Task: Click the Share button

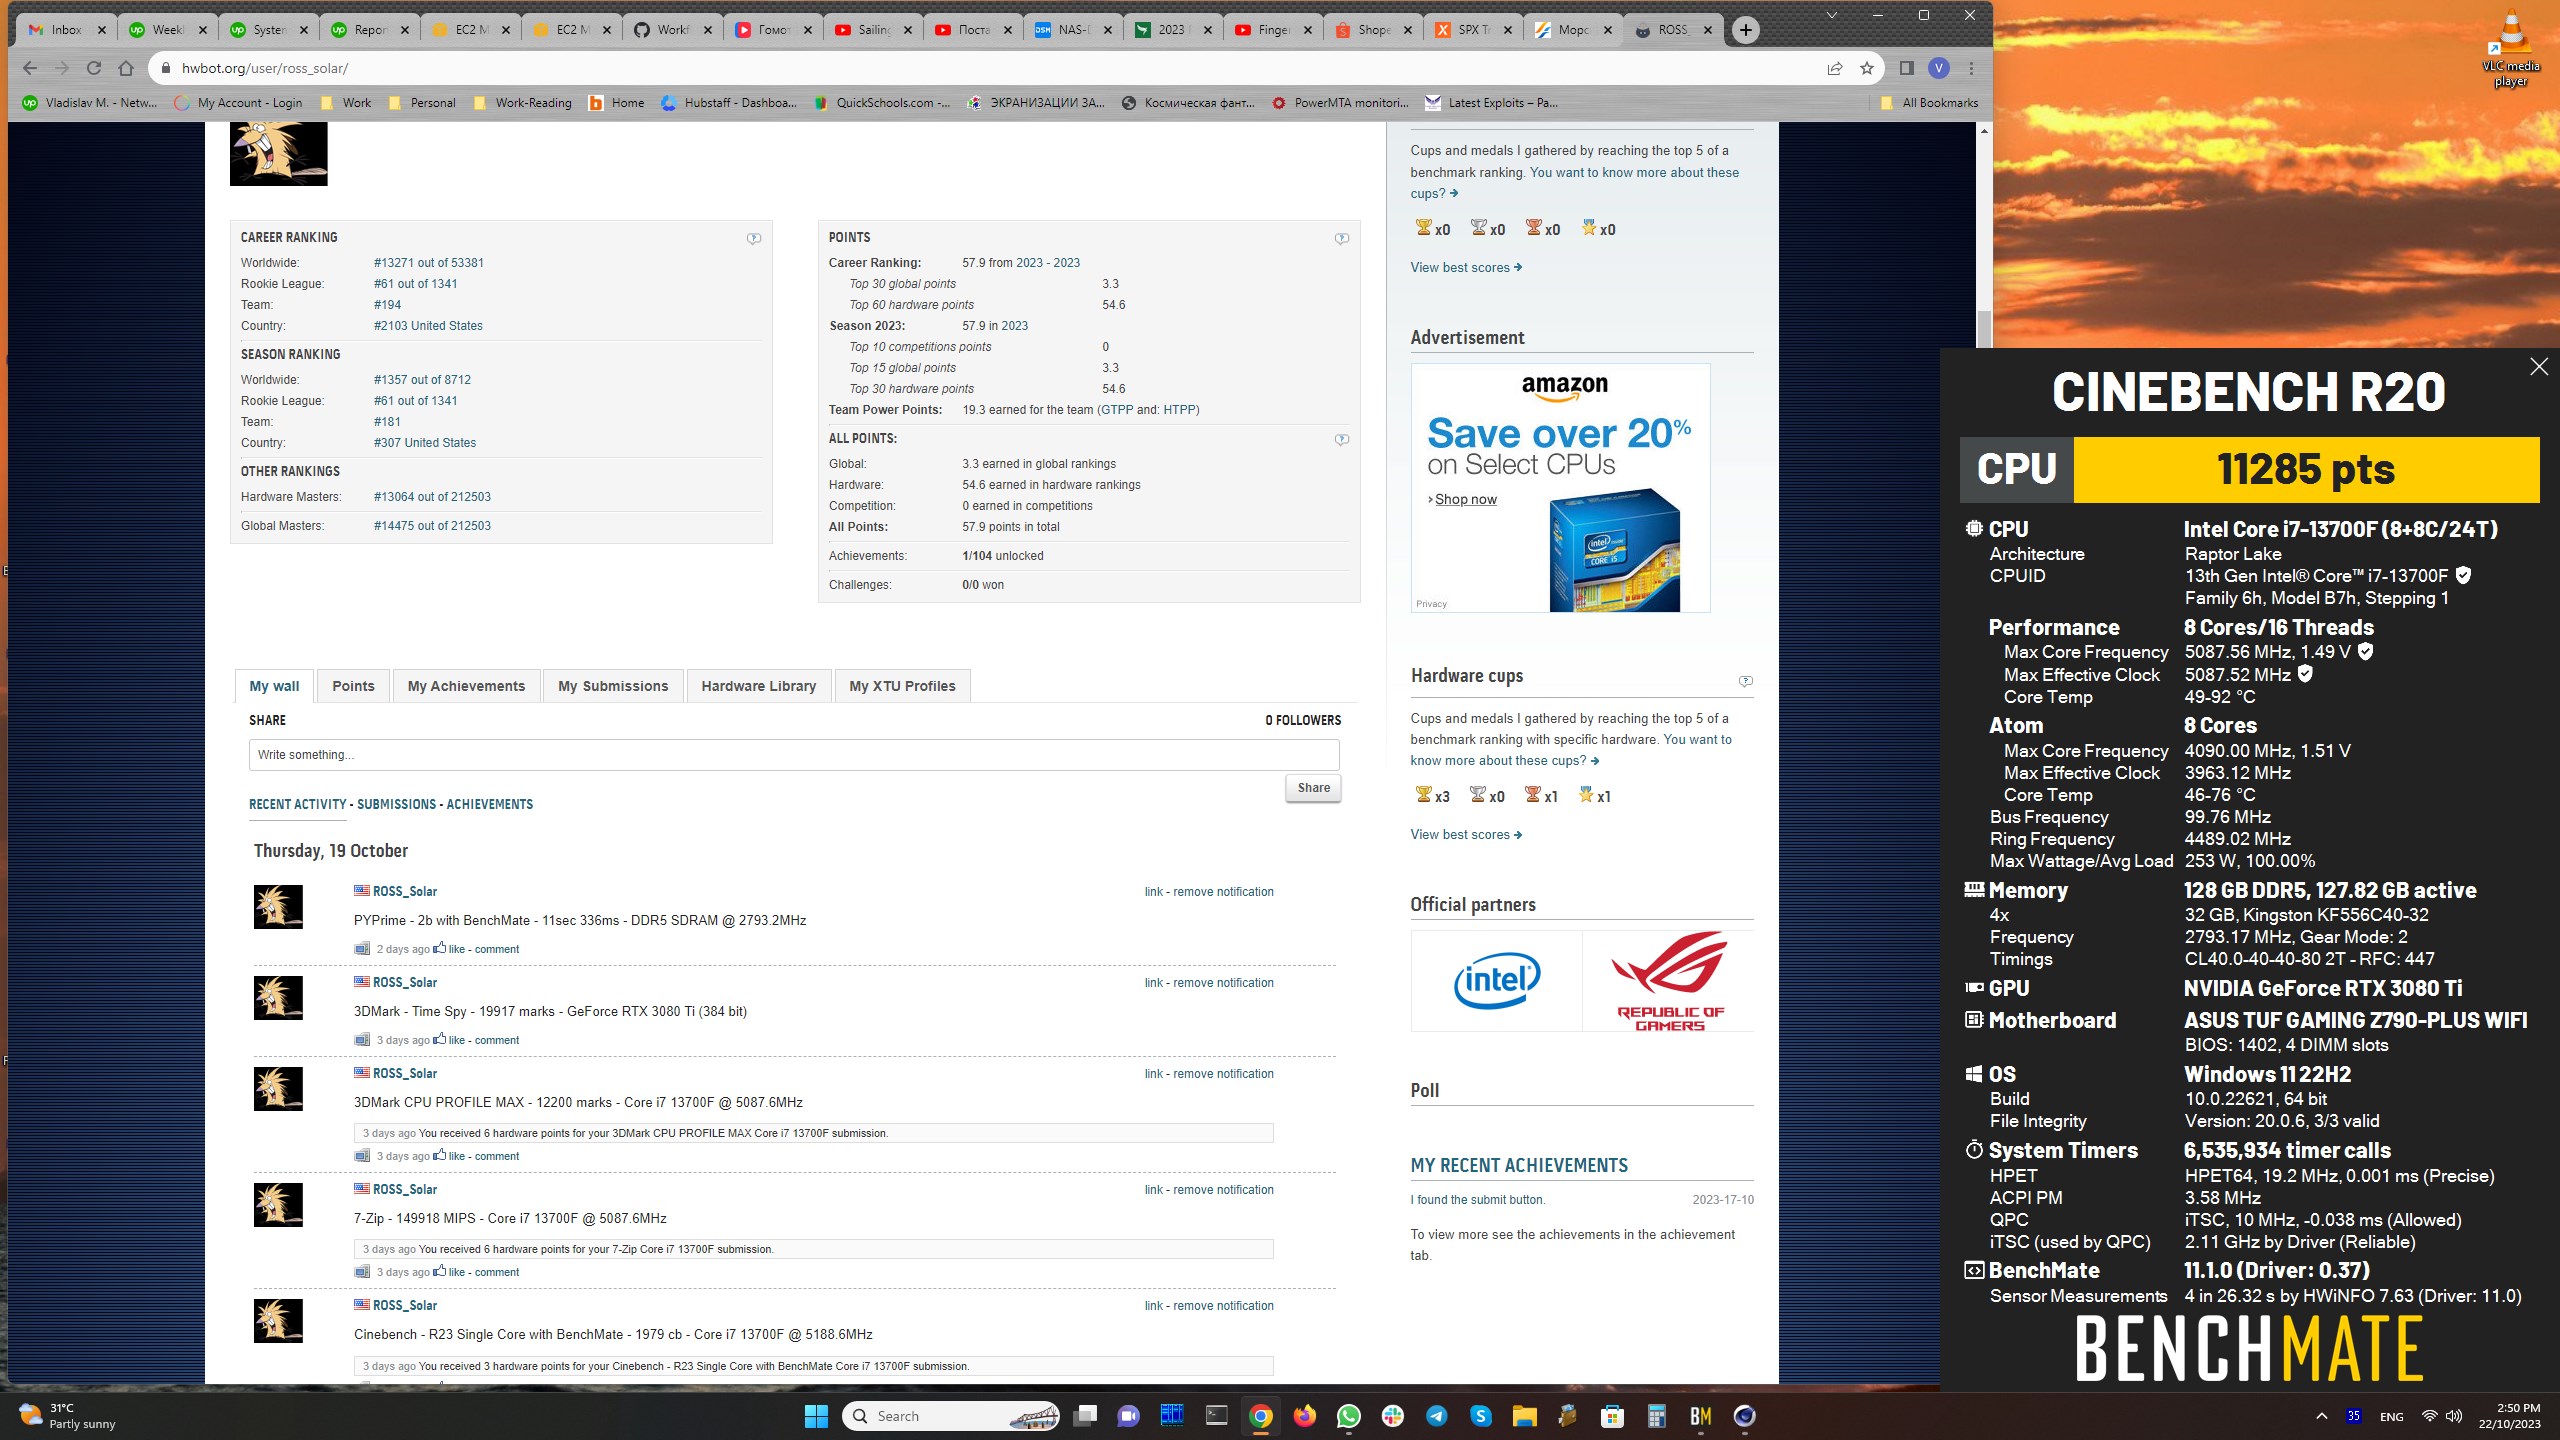Action: click(1313, 788)
